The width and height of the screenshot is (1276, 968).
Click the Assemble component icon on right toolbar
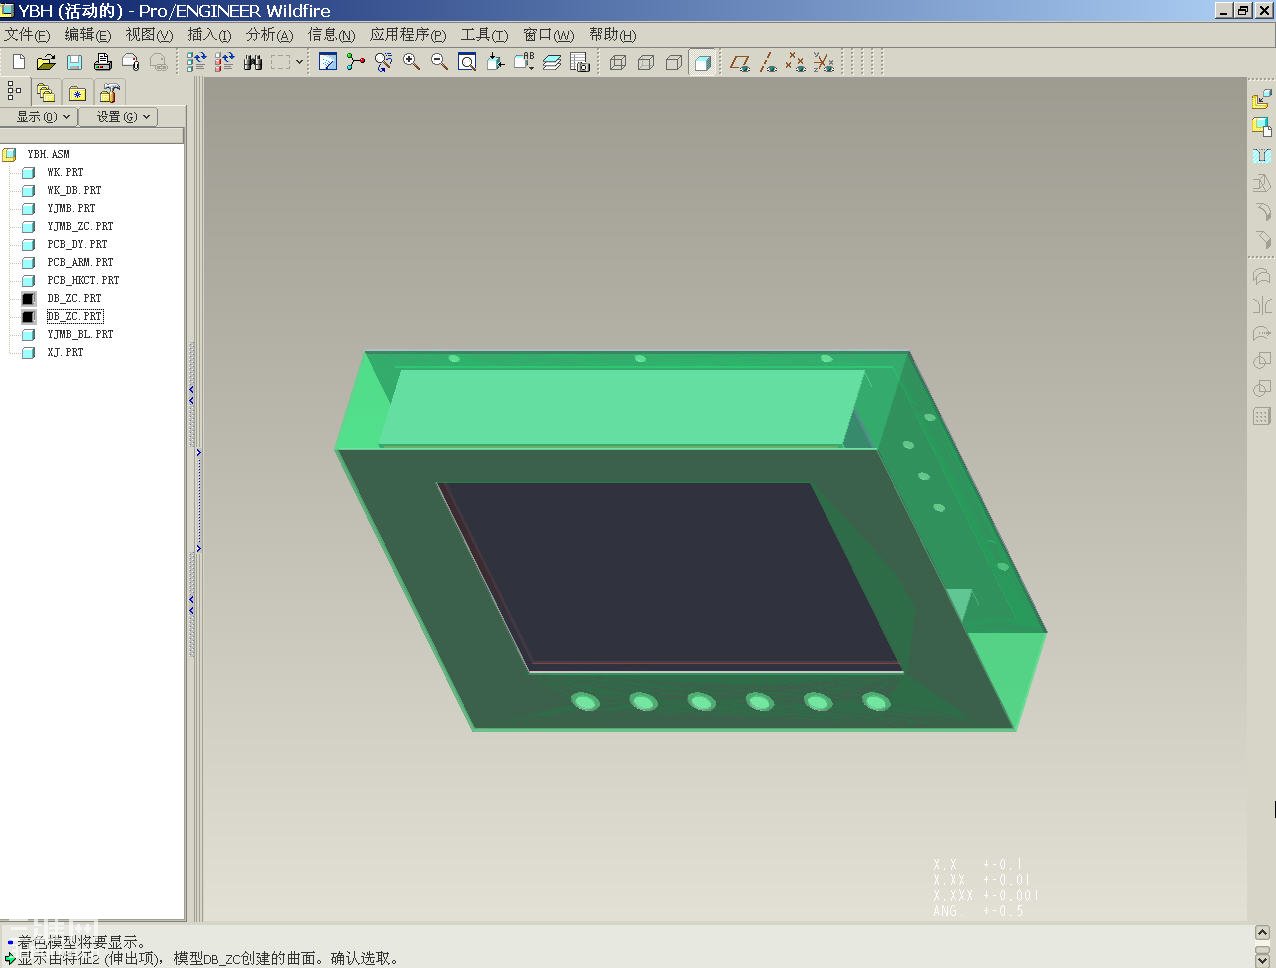coord(1262,99)
